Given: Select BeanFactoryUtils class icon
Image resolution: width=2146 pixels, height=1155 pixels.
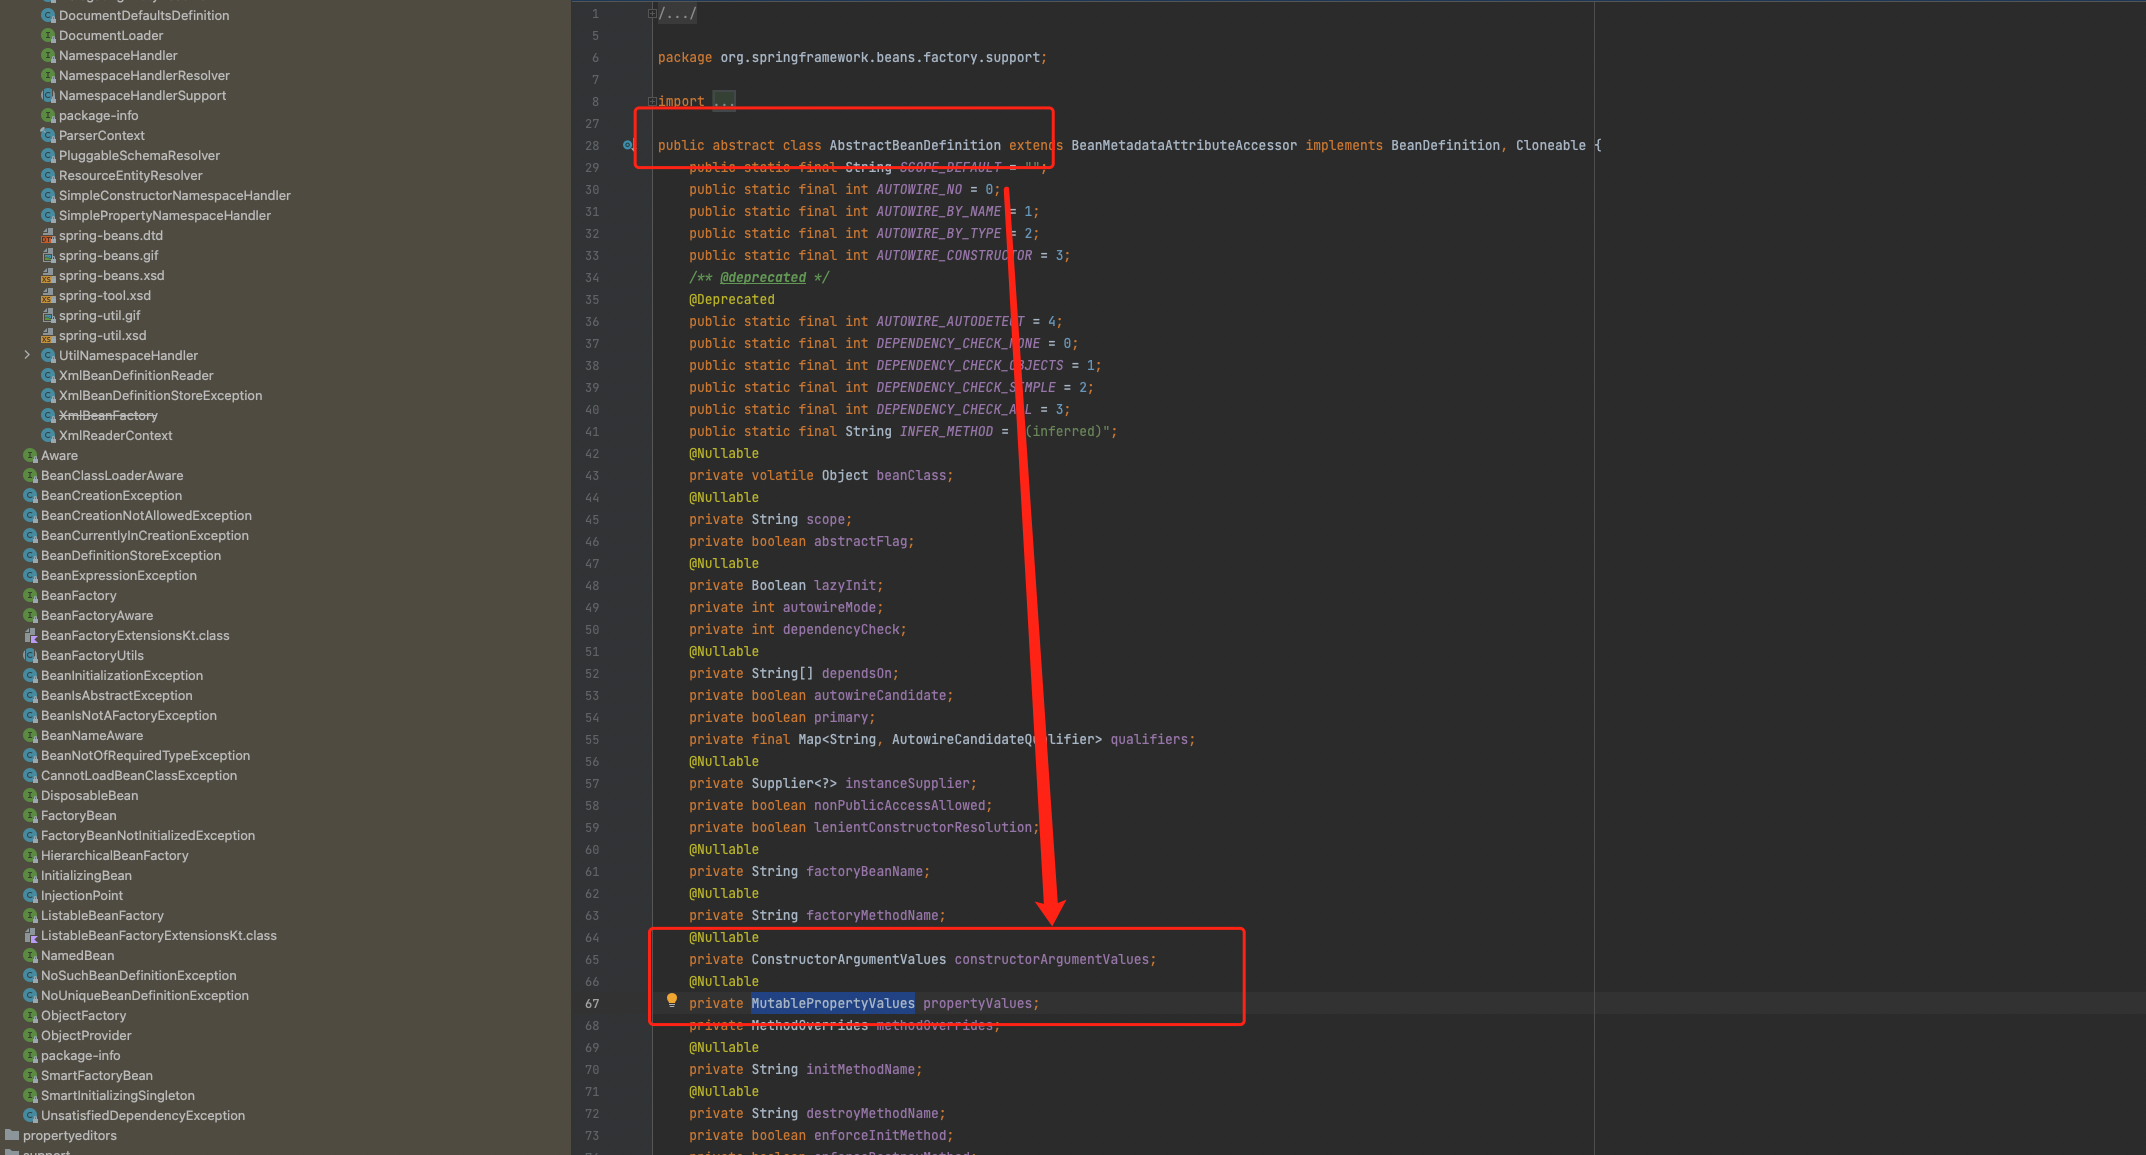Looking at the screenshot, I should pos(30,655).
